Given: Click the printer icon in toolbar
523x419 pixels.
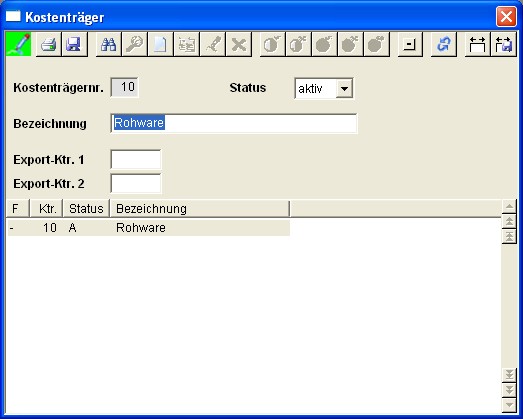Looking at the screenshot, I should click(x=49, y=44).
